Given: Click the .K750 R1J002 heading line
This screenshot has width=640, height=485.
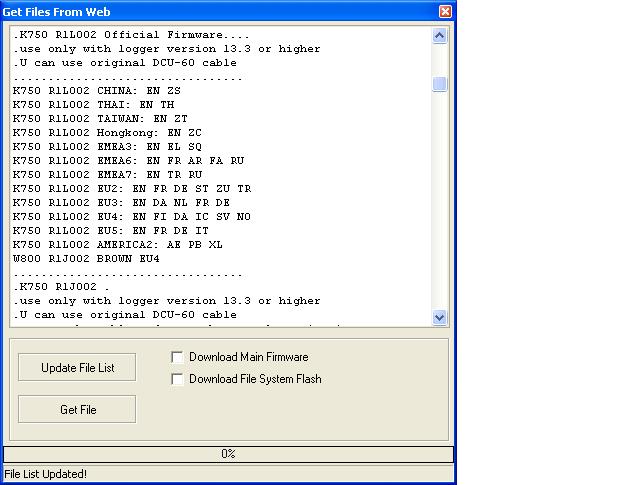Looking at the screenshot, I should coord(61,287).
